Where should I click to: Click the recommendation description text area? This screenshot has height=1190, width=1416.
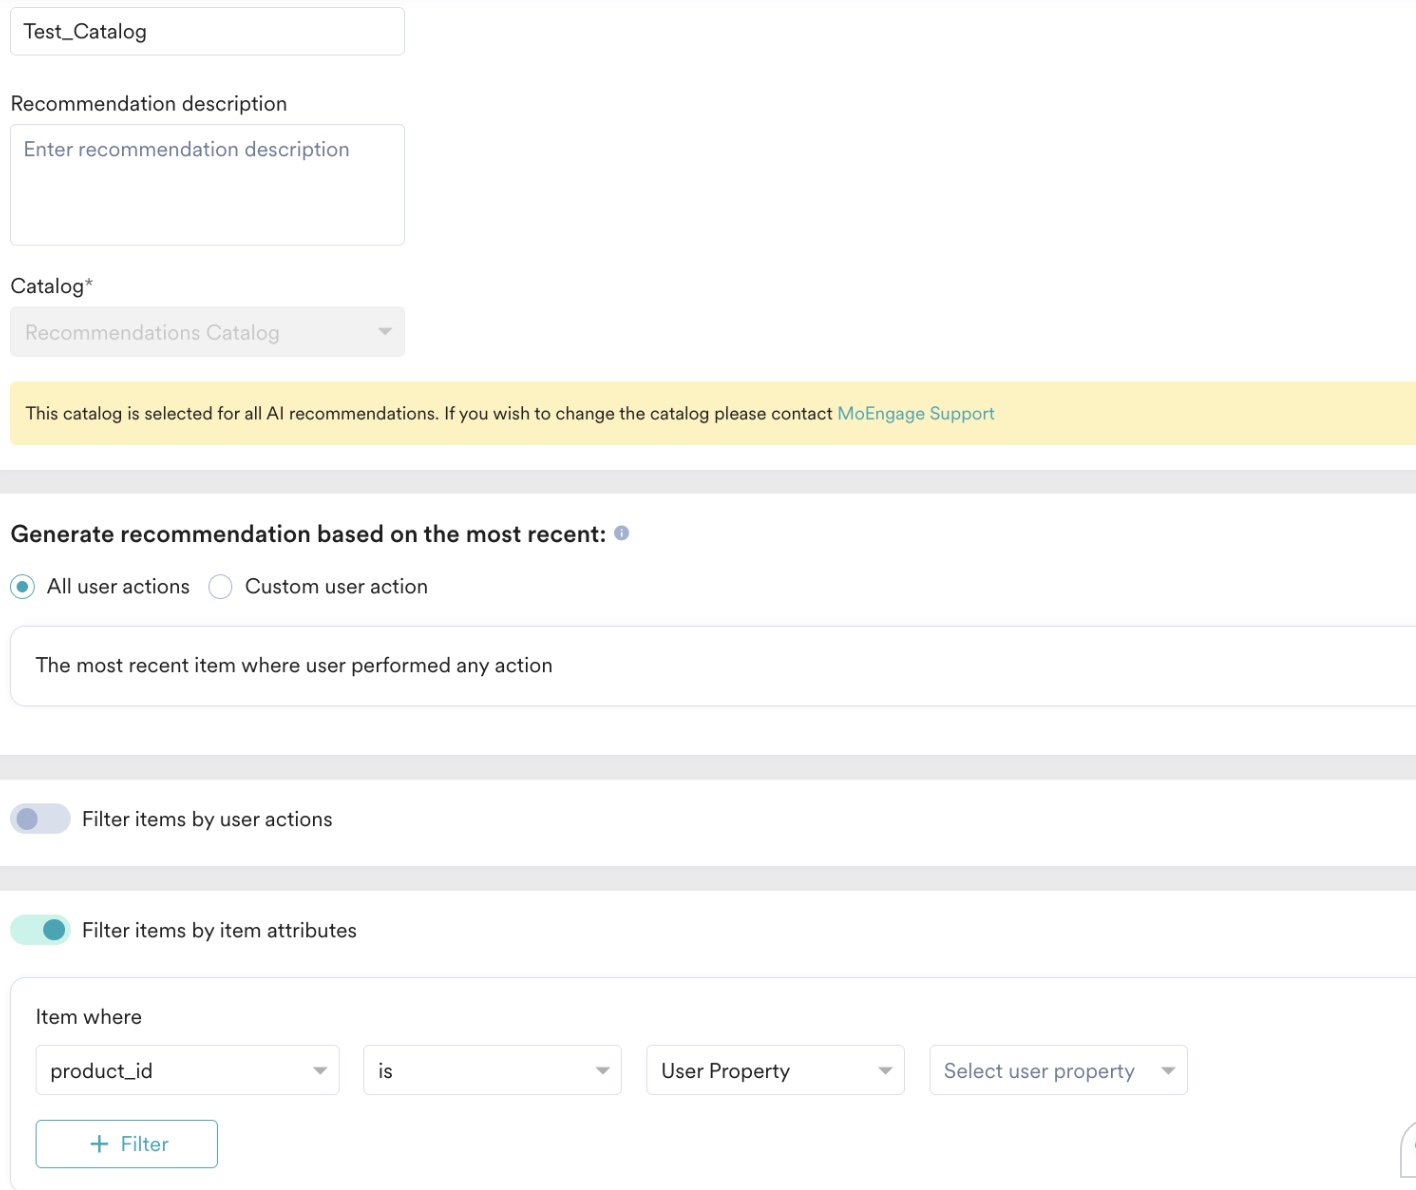tap(207, 185)
